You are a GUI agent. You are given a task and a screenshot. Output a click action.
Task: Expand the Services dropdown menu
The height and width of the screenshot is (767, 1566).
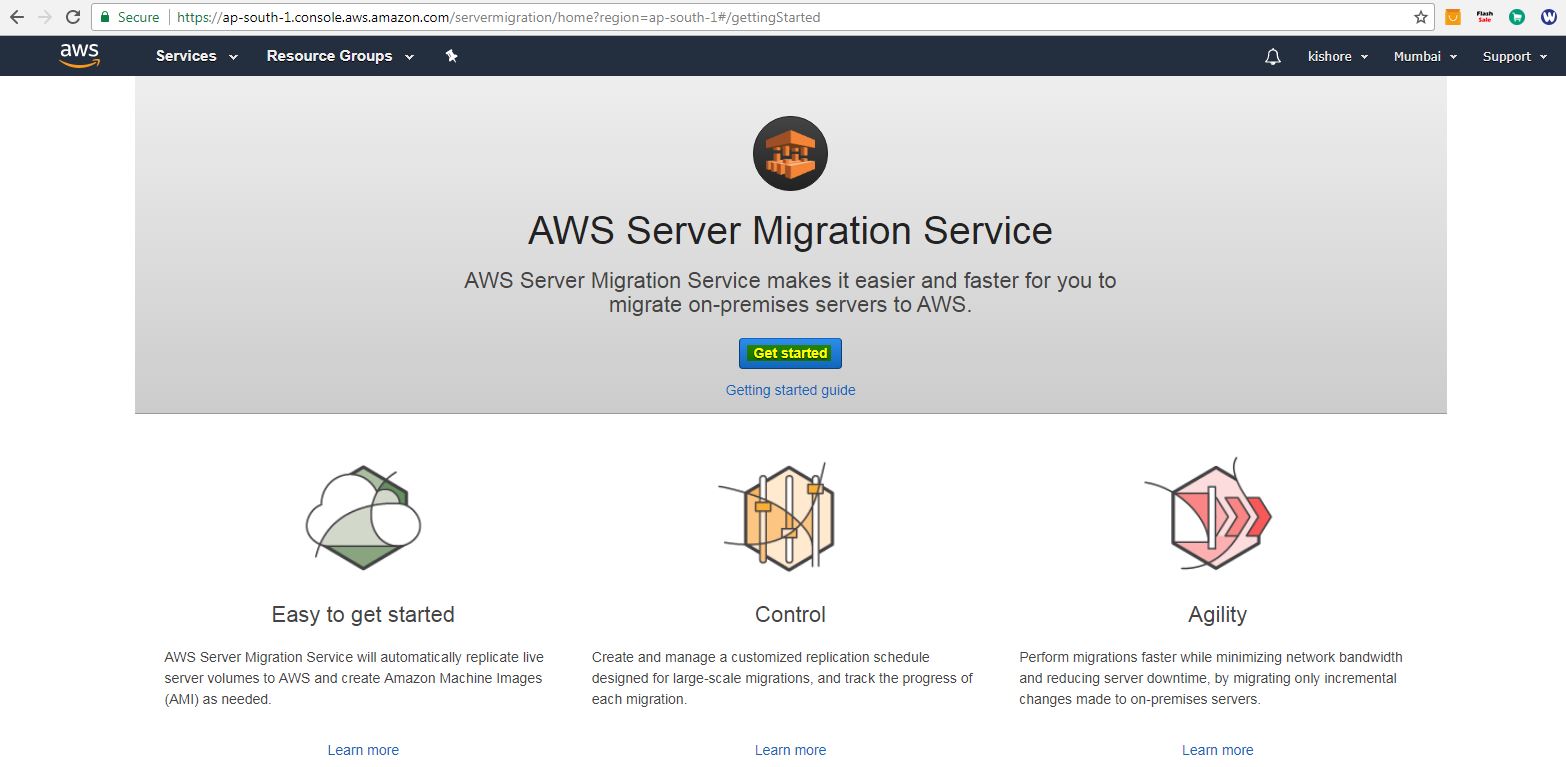197,57
